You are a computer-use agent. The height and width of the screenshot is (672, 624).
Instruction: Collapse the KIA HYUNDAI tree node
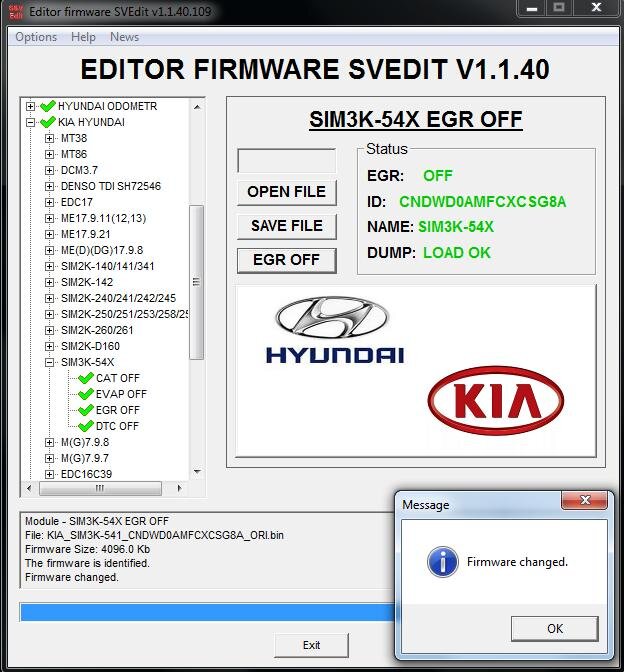click(x=30, y=122)
